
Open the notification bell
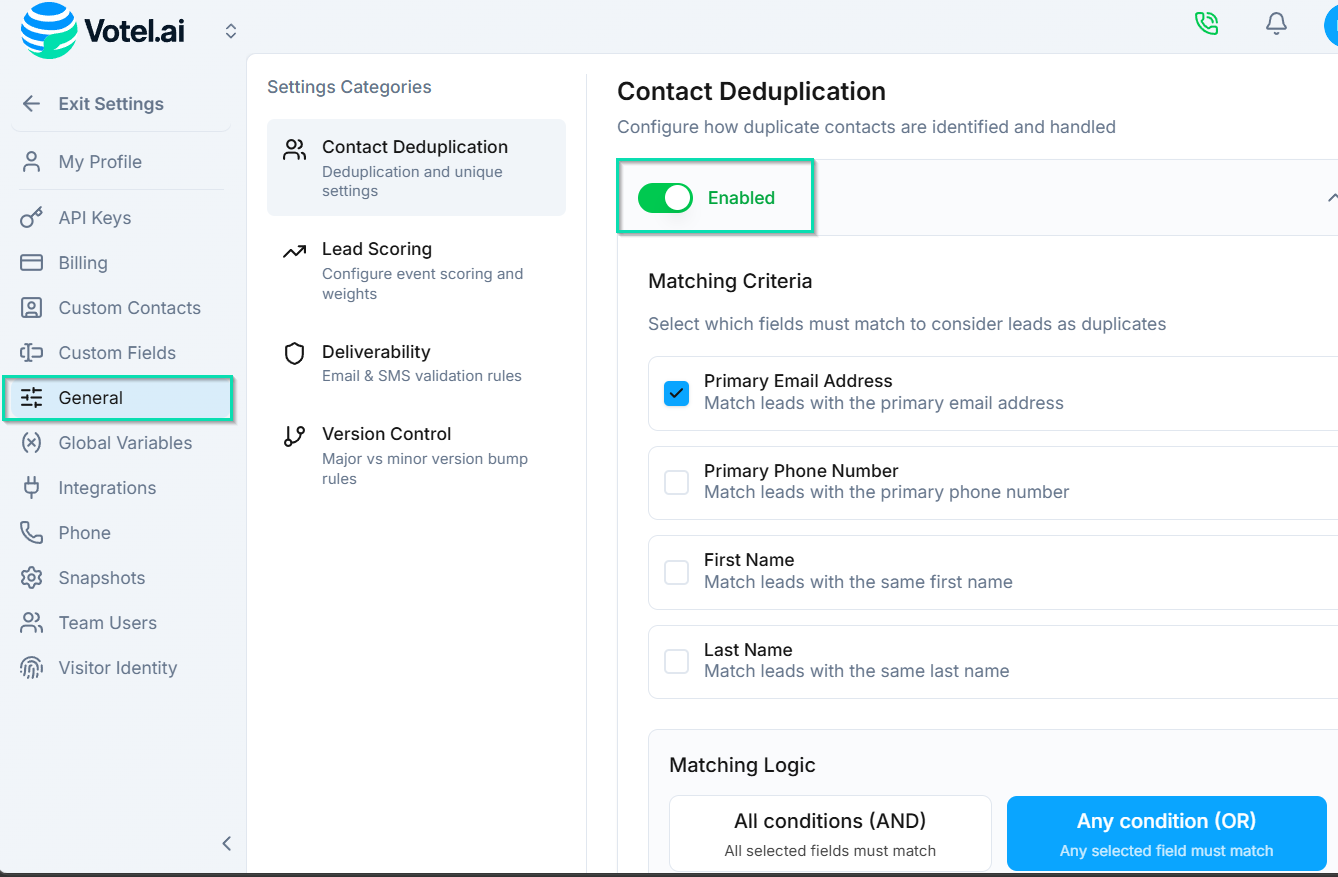click(x=1276, y=23)
